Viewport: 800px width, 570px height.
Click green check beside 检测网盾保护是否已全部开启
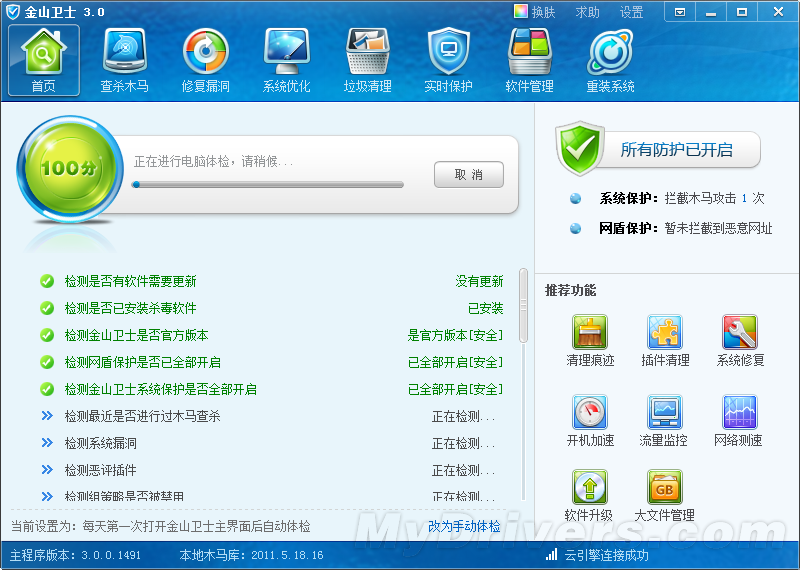pyautogui.click(x=47, y=362)
